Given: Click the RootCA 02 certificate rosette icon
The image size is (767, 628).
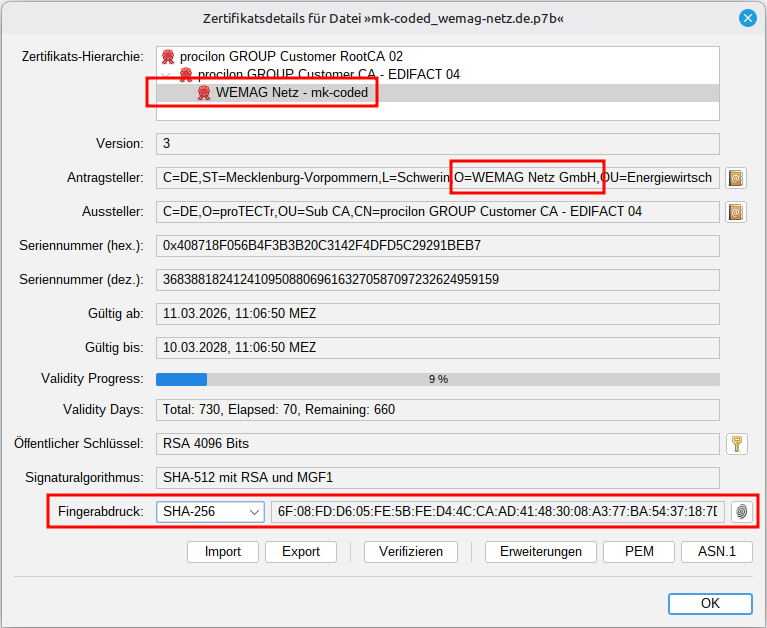Looking at the screenshot, I should pyautogui.click(x=168, y=56).
